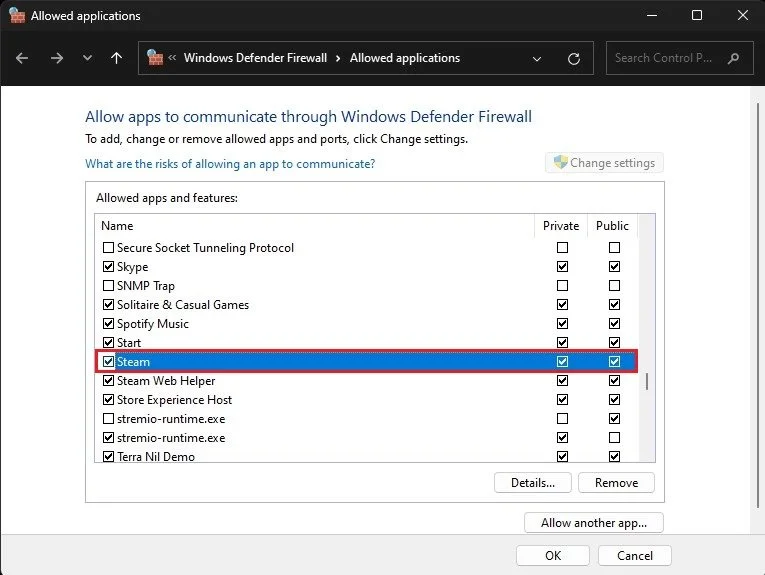Refresh the Allowed applications page
Screen dimensions: 765x575
coord(574,59)
